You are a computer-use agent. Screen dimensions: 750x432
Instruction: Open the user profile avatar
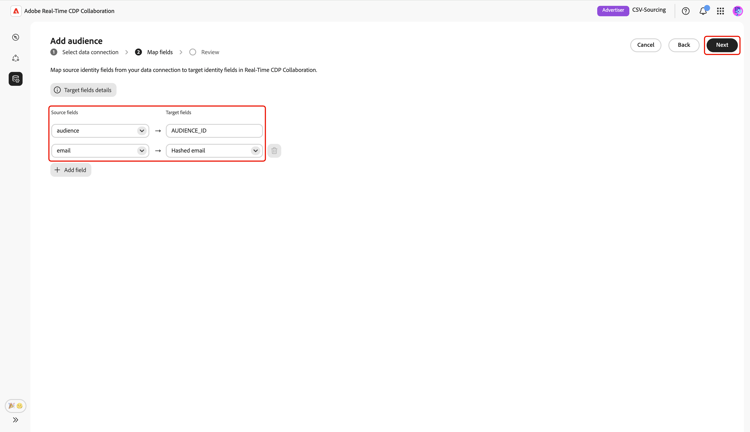738,11
